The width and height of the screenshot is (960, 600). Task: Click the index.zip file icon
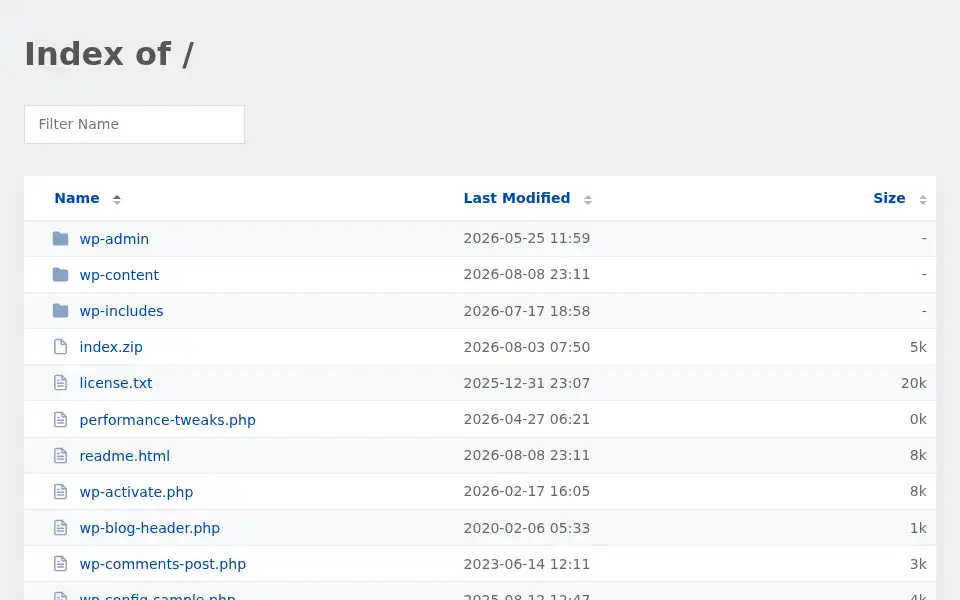pyautogui.click(x=60, y=347)
